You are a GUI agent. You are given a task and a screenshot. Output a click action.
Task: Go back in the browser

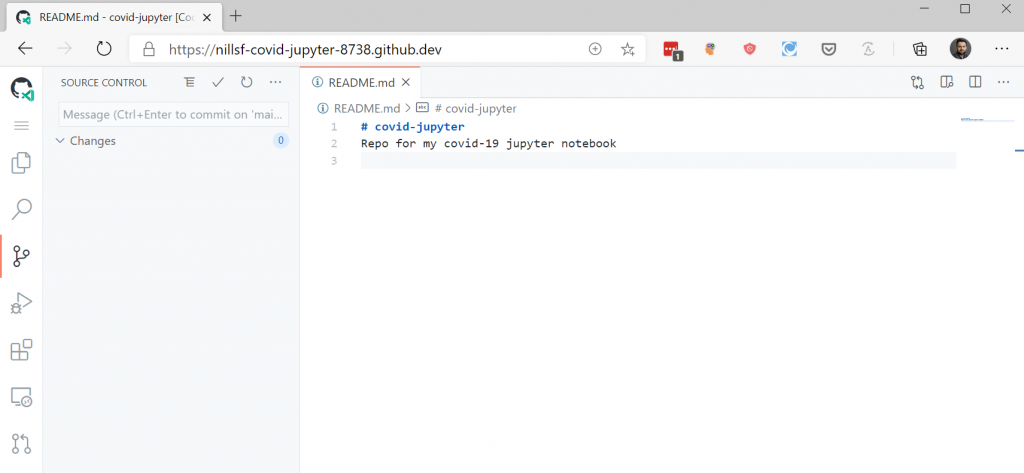pos(25,49)
